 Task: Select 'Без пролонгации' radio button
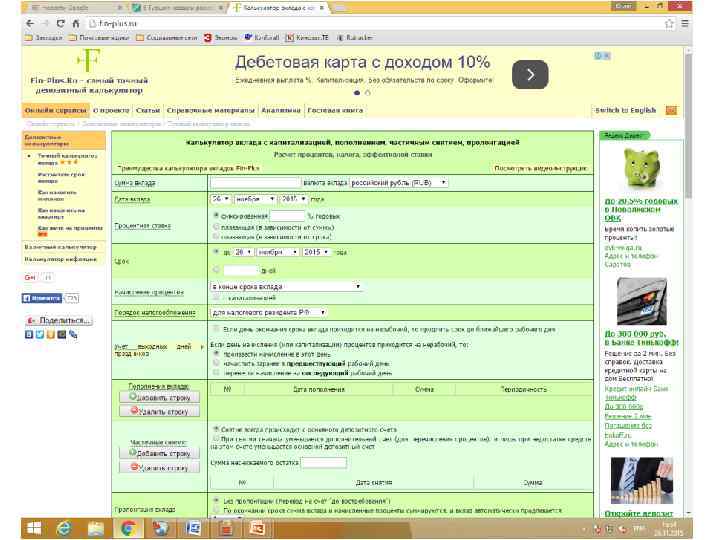point(216,500)
